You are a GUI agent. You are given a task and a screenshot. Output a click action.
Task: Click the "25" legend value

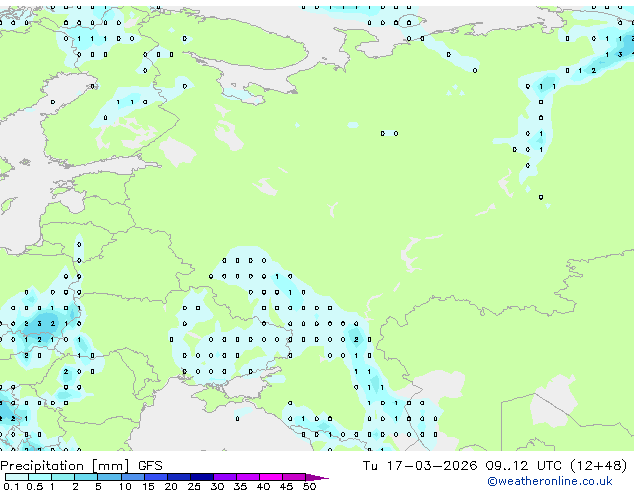coord(194,486)
